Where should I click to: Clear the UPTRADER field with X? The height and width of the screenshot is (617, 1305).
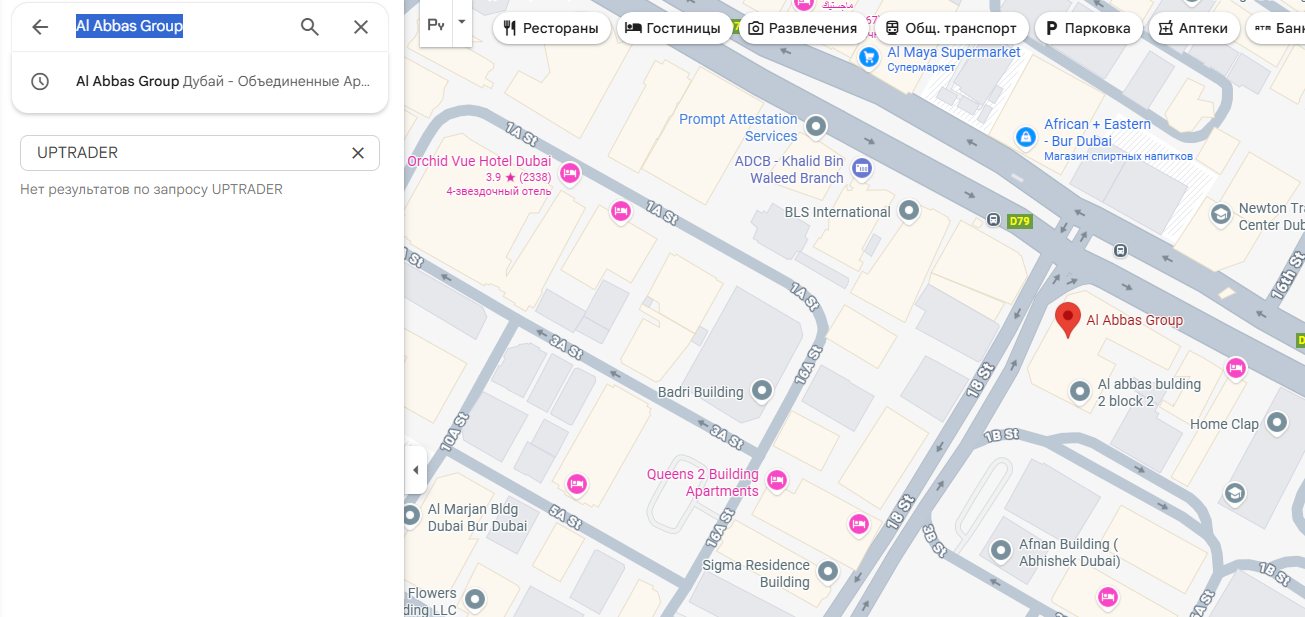(x=358, y=153)
